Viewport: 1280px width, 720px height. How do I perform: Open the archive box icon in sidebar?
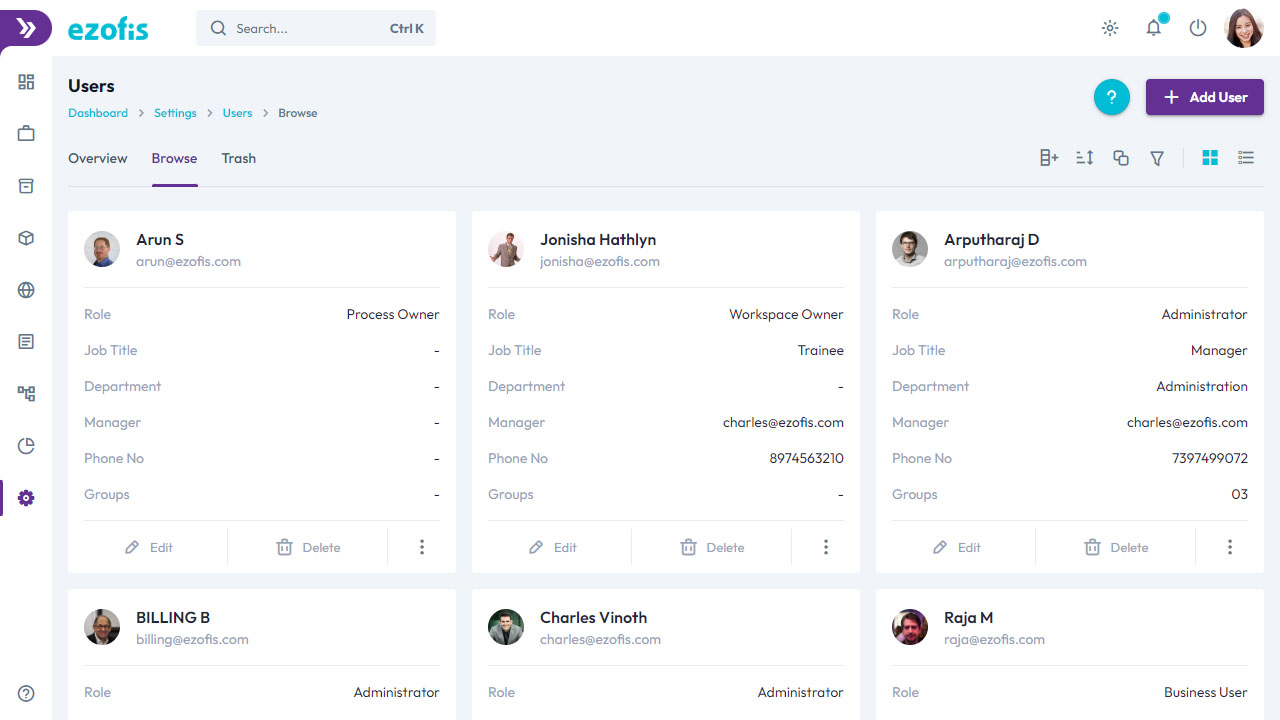[x=26, y=186]
